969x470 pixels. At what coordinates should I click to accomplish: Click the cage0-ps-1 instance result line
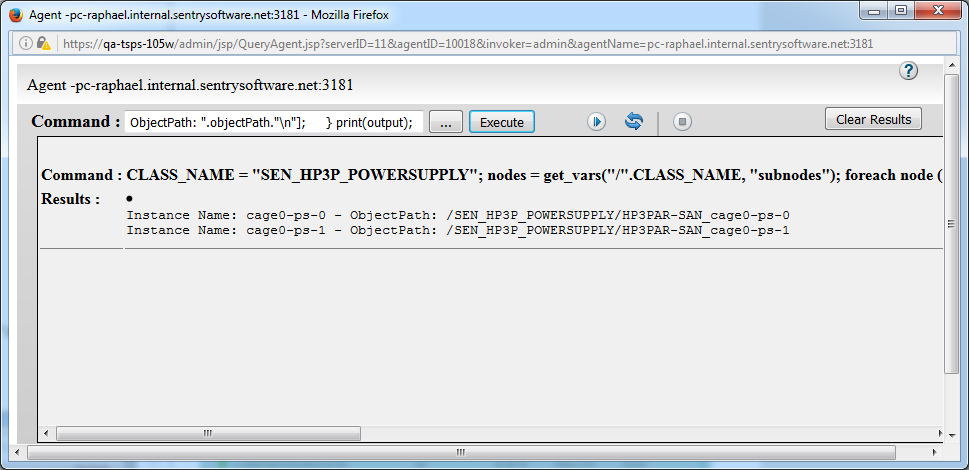click(x=458, y=231)
